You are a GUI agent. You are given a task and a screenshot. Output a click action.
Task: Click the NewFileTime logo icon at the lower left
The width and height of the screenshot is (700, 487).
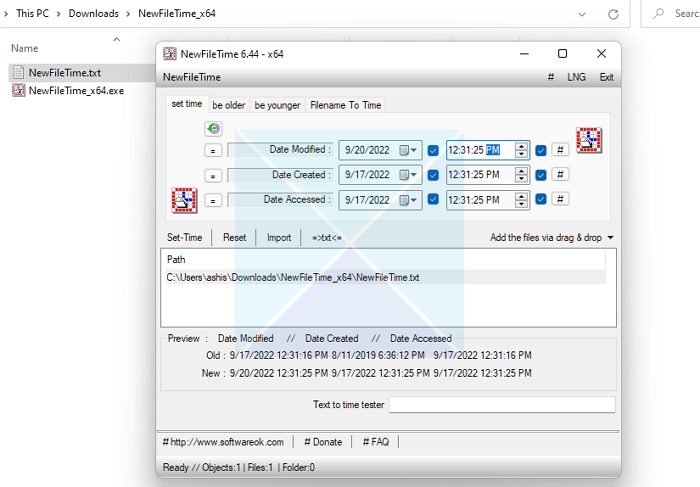[184, 200]
